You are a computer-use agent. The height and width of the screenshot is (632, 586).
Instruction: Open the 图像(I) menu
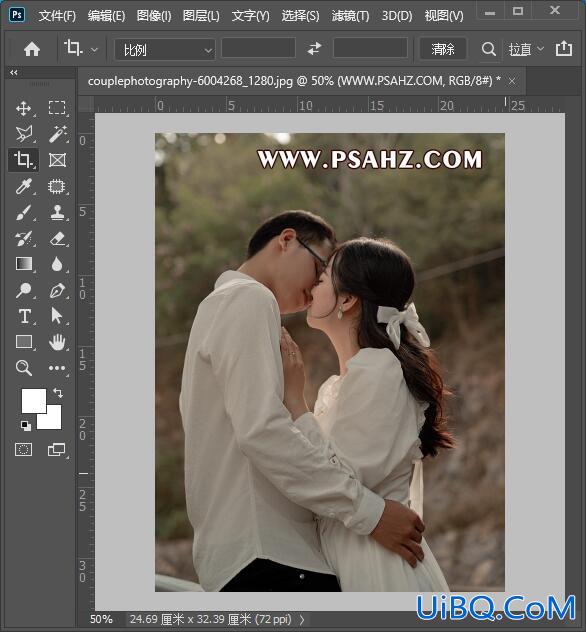[x=154, y=16]
